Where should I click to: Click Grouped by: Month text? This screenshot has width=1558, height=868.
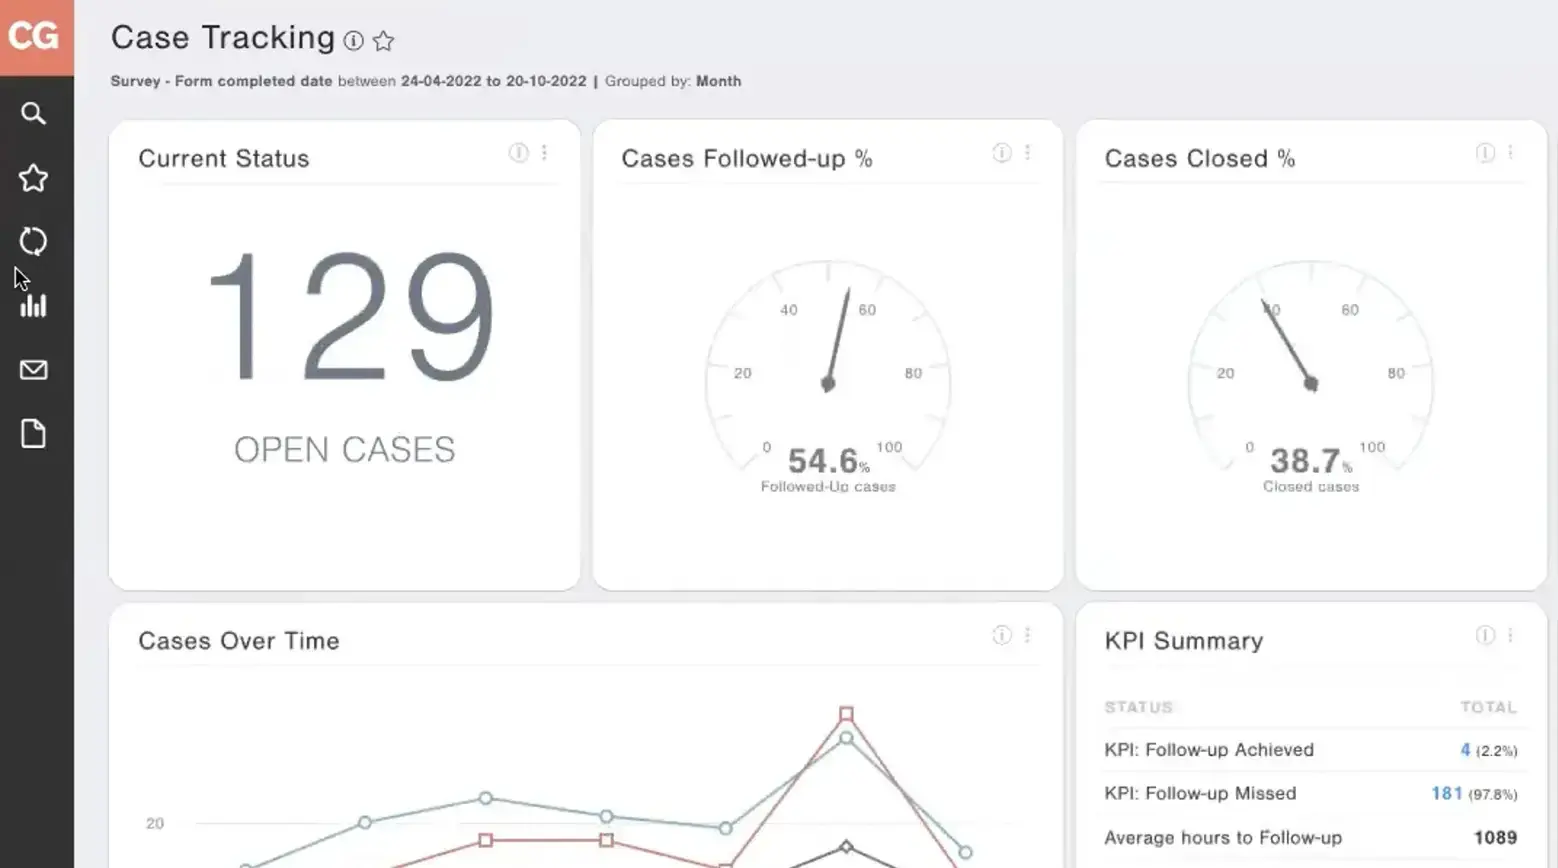(x=673, y=81)
